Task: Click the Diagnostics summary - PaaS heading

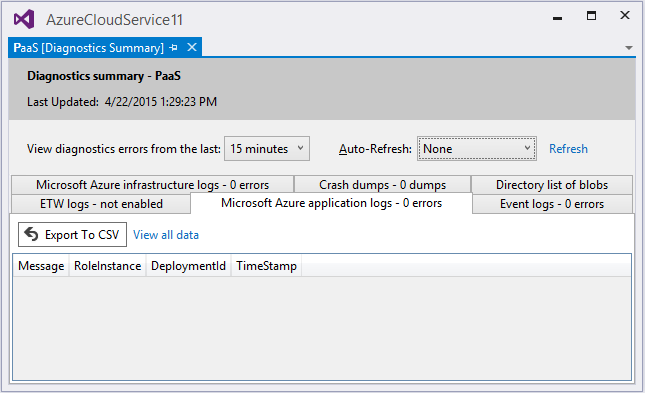Action: tap(104, 76)
